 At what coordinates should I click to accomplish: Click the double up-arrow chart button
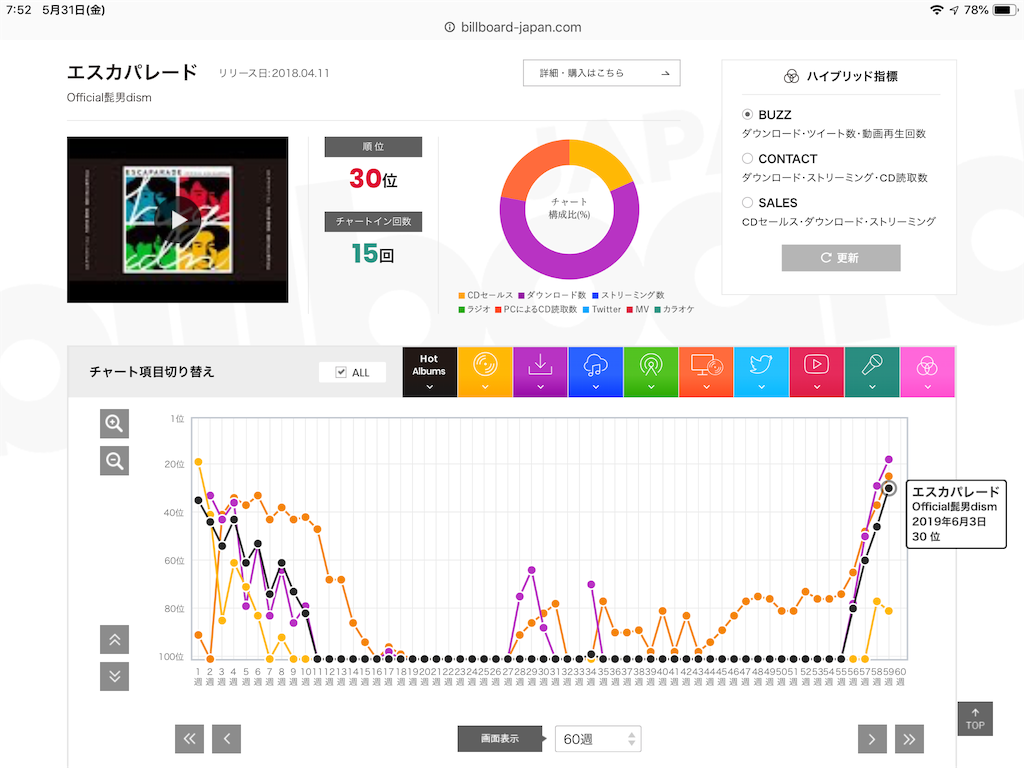114,639
